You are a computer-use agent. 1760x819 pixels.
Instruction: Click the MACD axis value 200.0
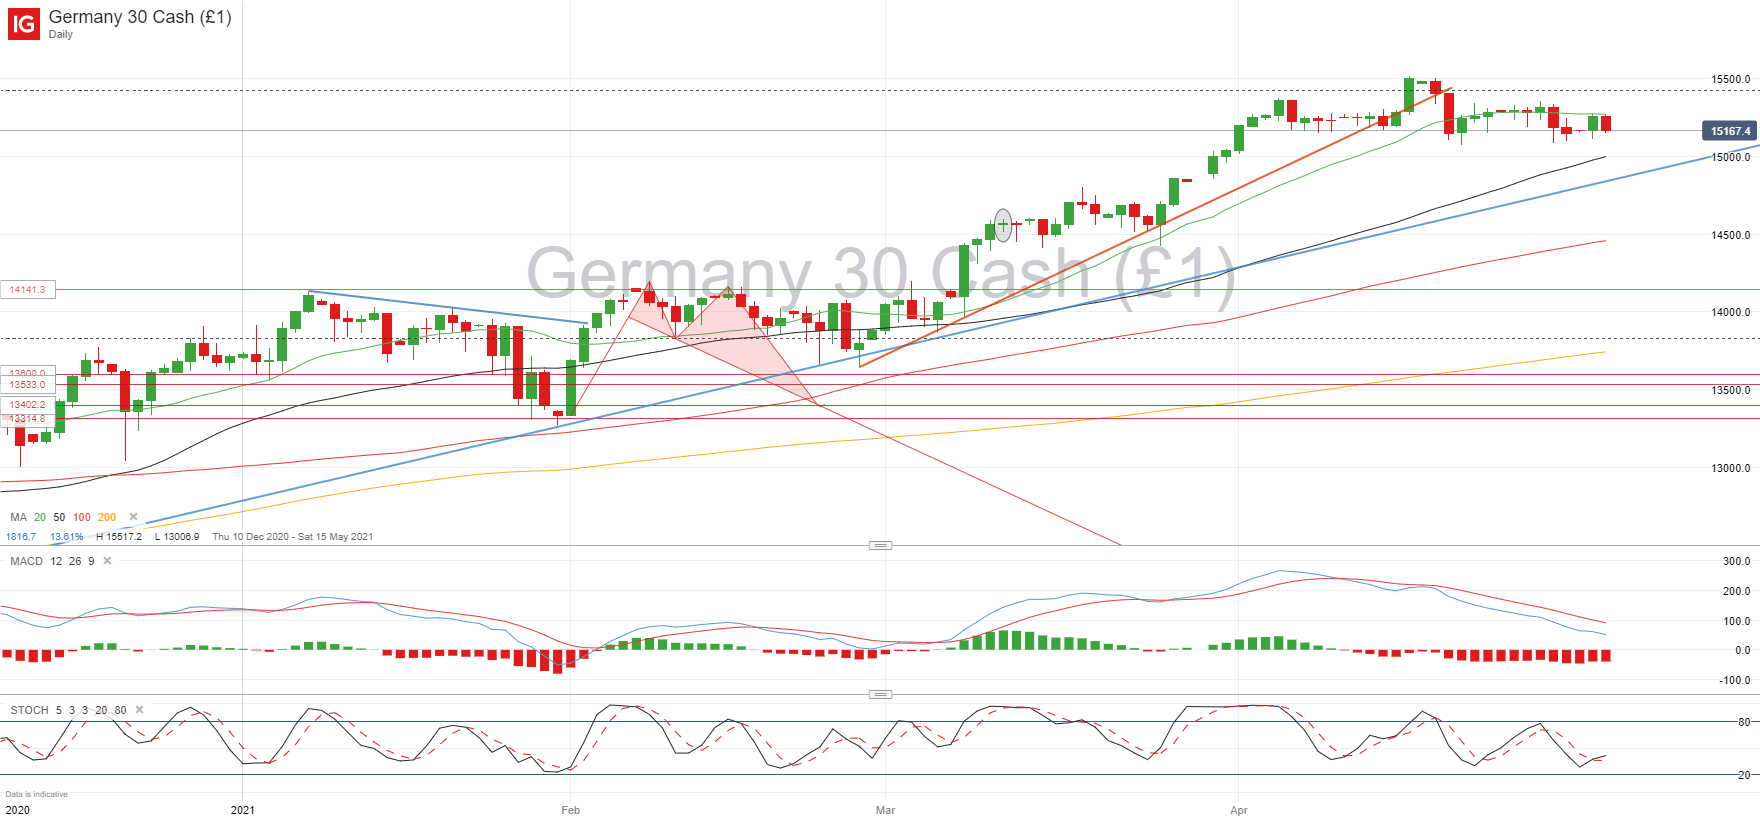coord(1736,591)
